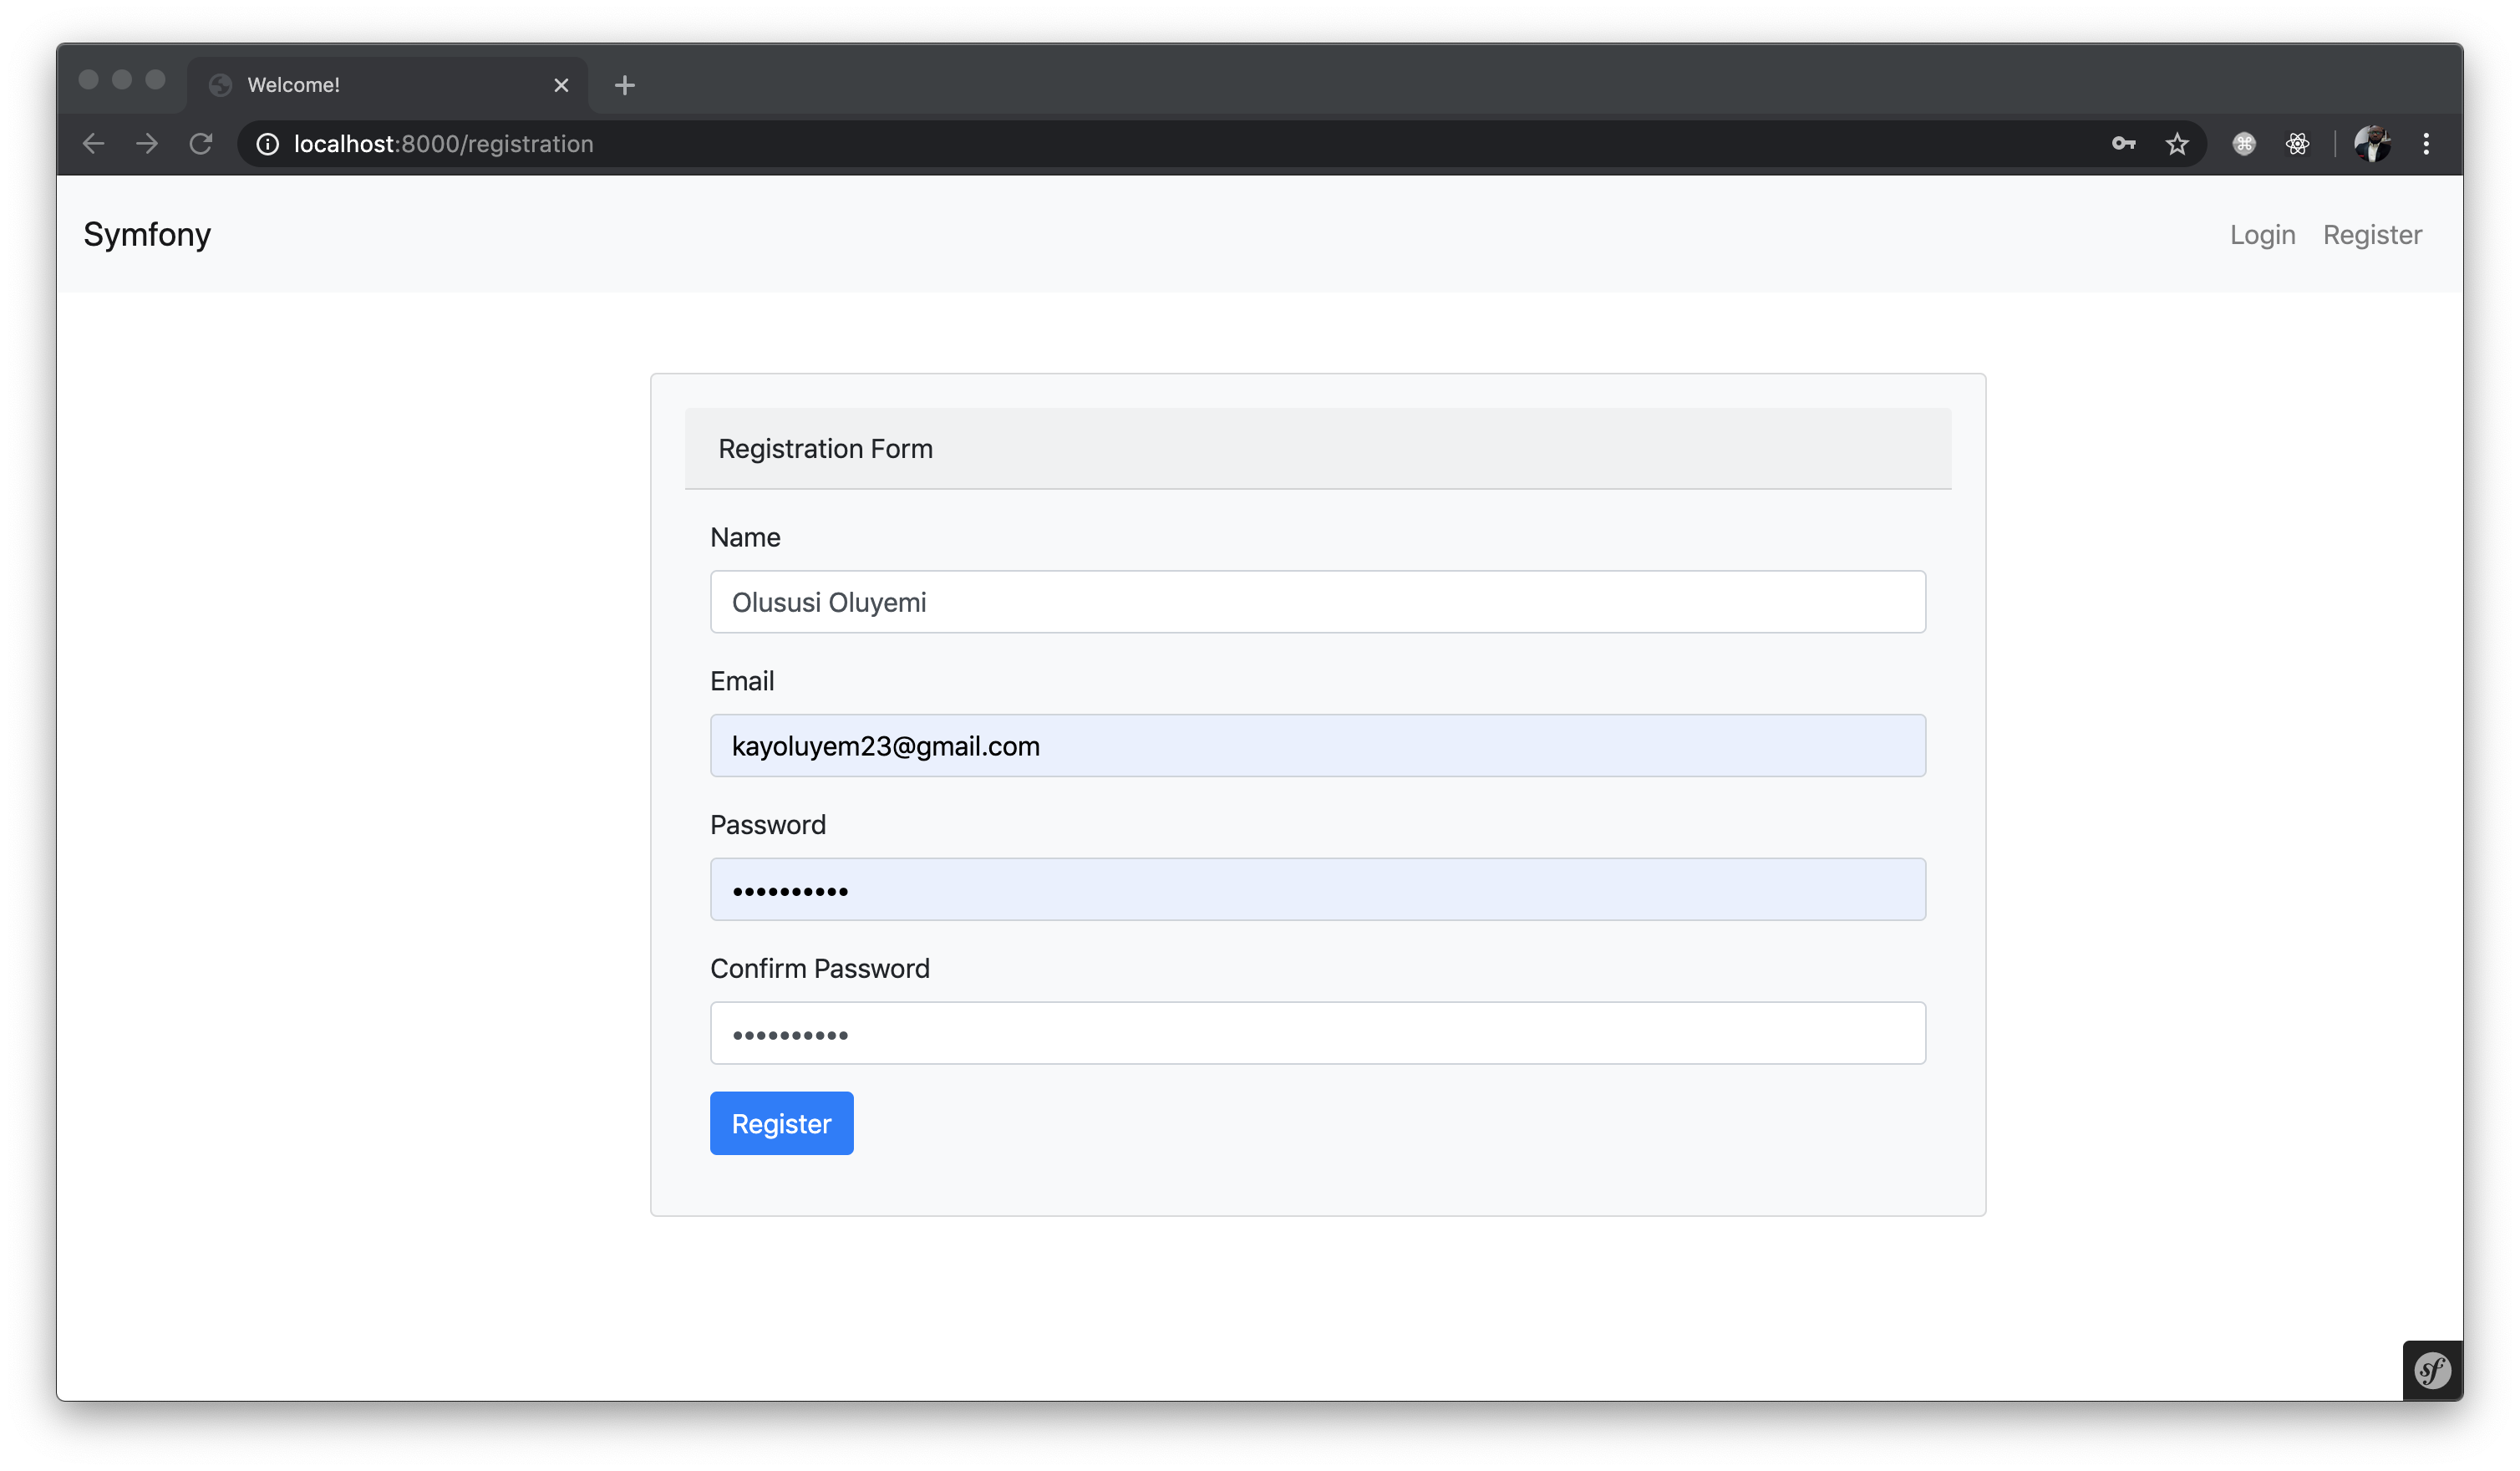The height and width of the screenshot is (1471, 2520).
Task: Click the browser forward arrow
Action: 147,144
